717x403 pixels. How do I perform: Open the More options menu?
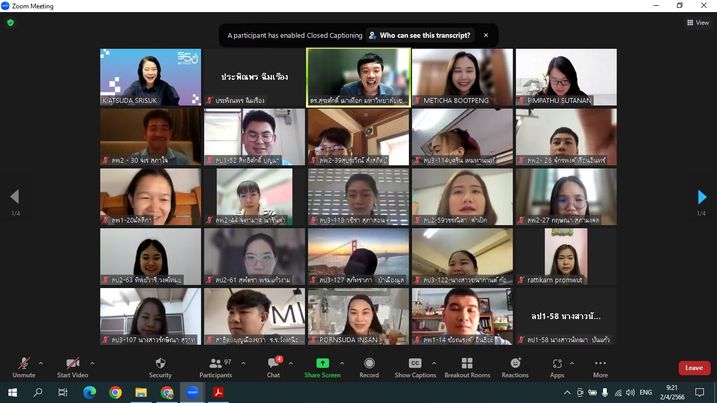[x=600, y=366]
